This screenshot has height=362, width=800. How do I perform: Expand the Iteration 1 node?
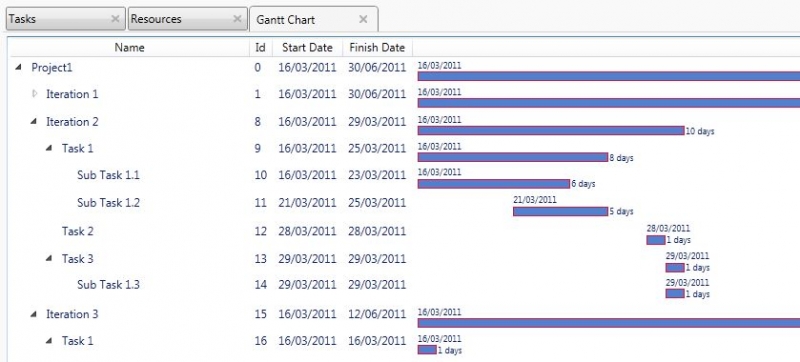click(x=35, y=94)
